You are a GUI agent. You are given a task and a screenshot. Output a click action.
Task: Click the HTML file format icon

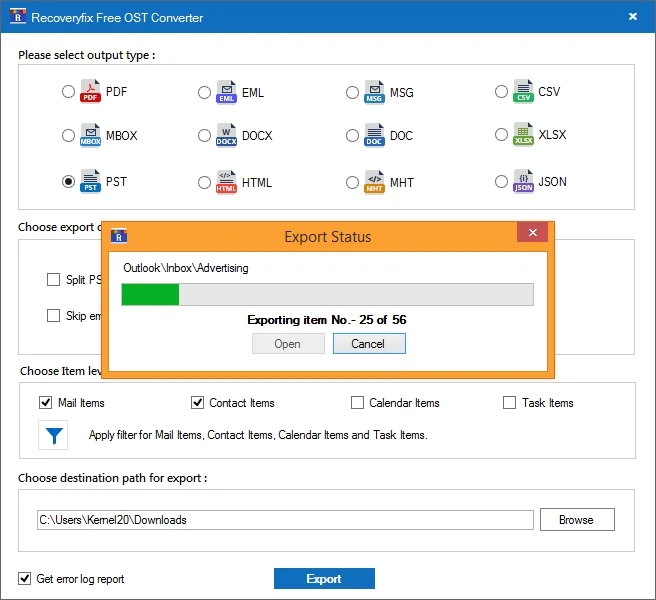[226, 182]
